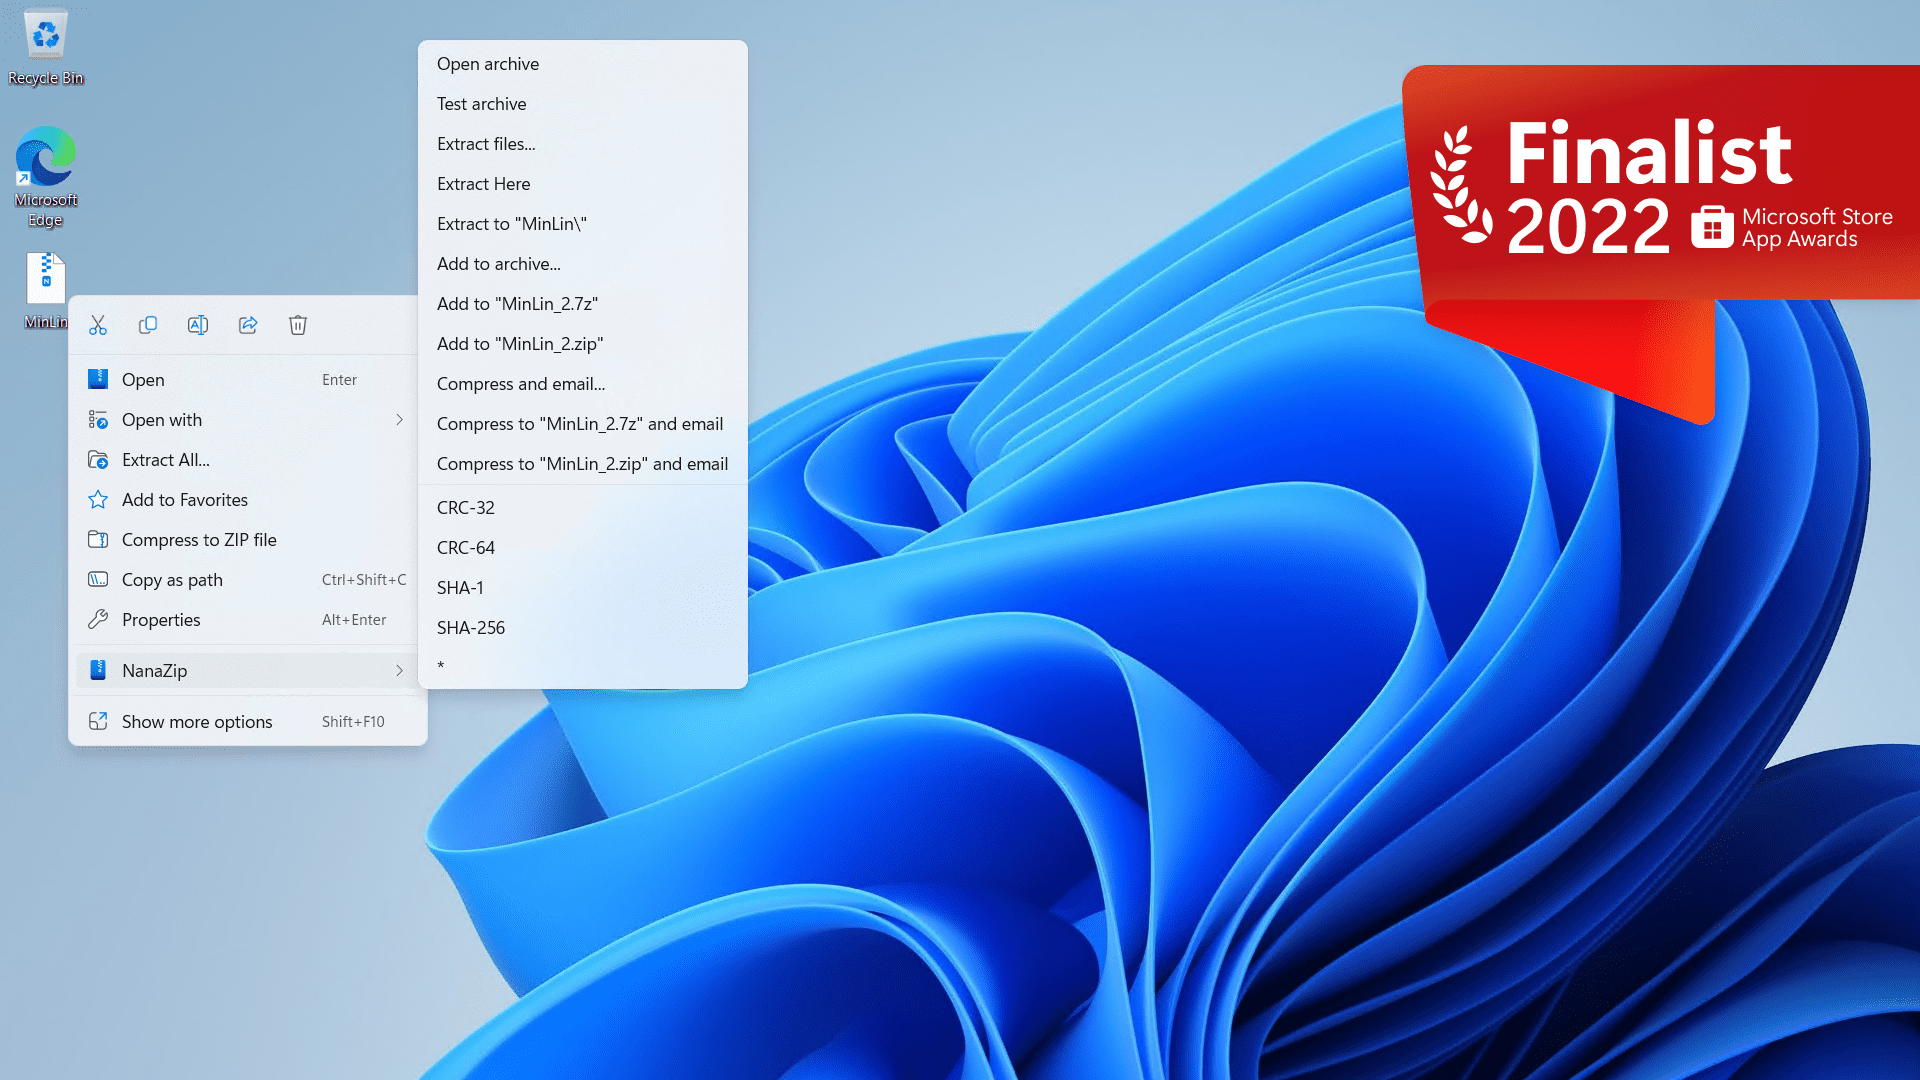Select SHA-1 checksum option
This screenshot has height=1080, width=1920.
pyautogui.click(x=460, y=587)
